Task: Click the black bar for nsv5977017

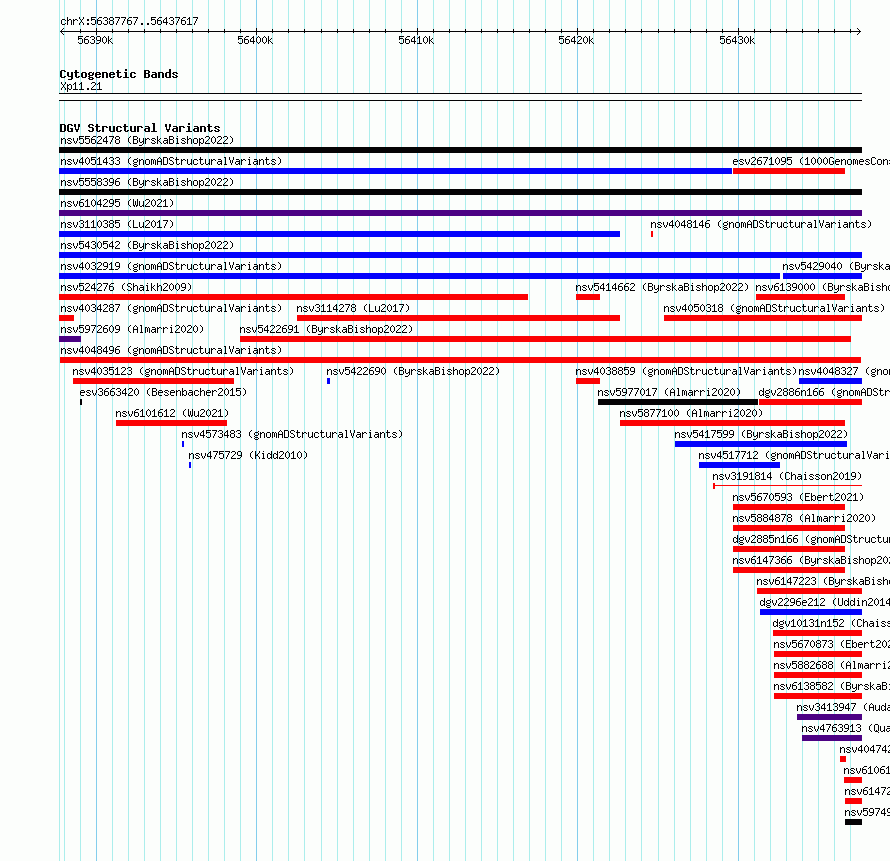Action: tap(678, 402)
